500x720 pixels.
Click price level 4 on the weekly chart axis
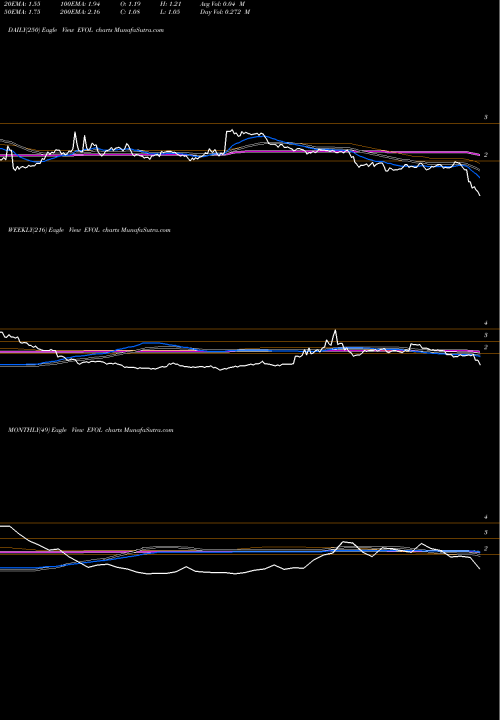coord(485,323)
